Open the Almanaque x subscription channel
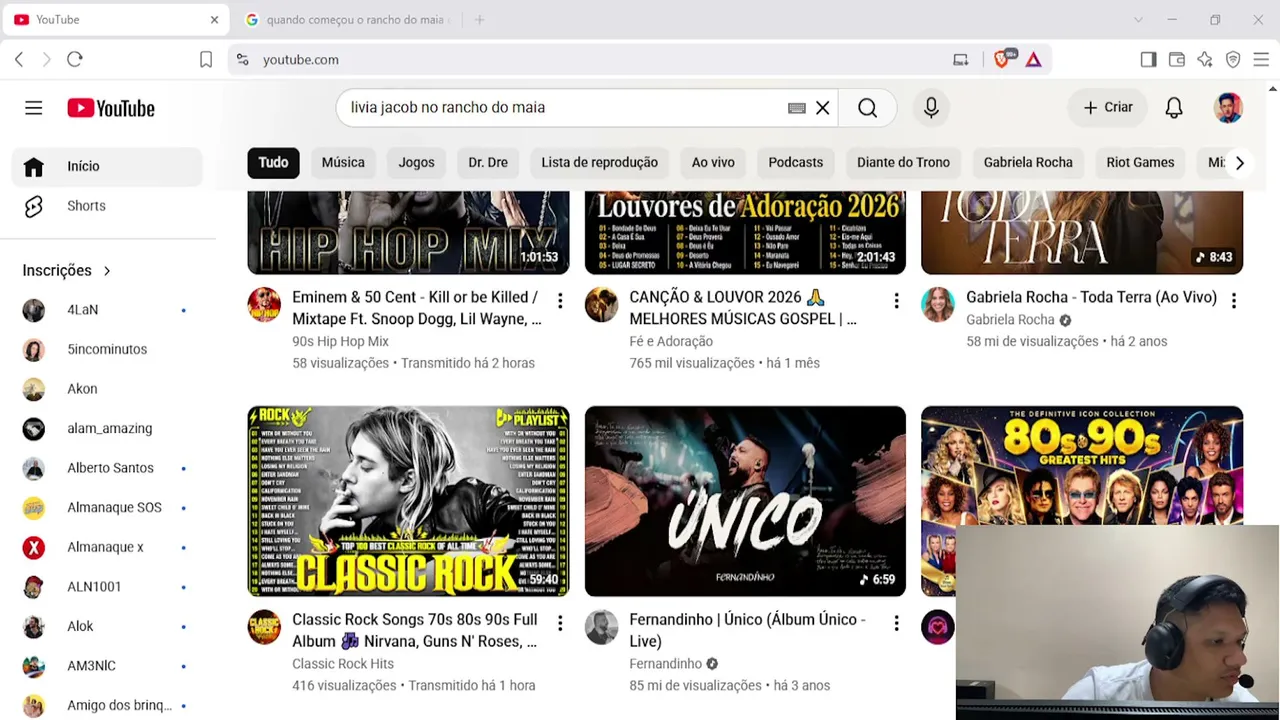Image resolution: width=1280 pixels, height=720 pixels. click(107, 548)
